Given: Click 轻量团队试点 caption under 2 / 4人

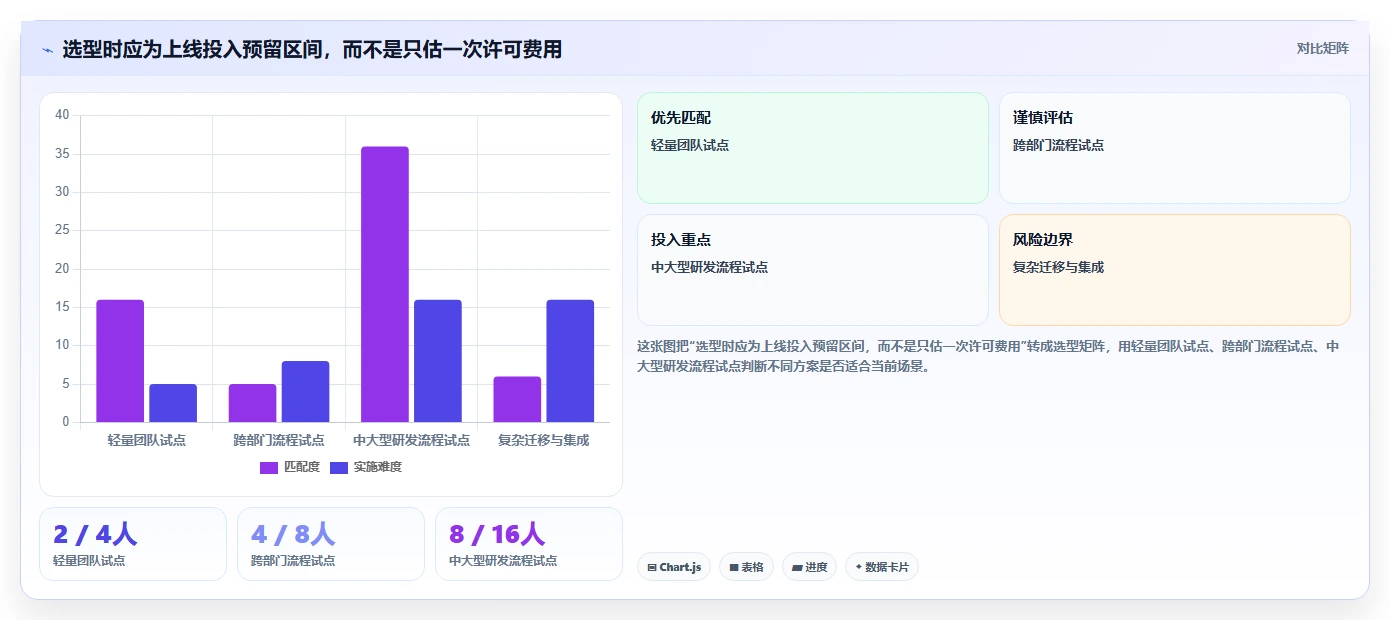Looking at the screenshot, I should point(89,561).
